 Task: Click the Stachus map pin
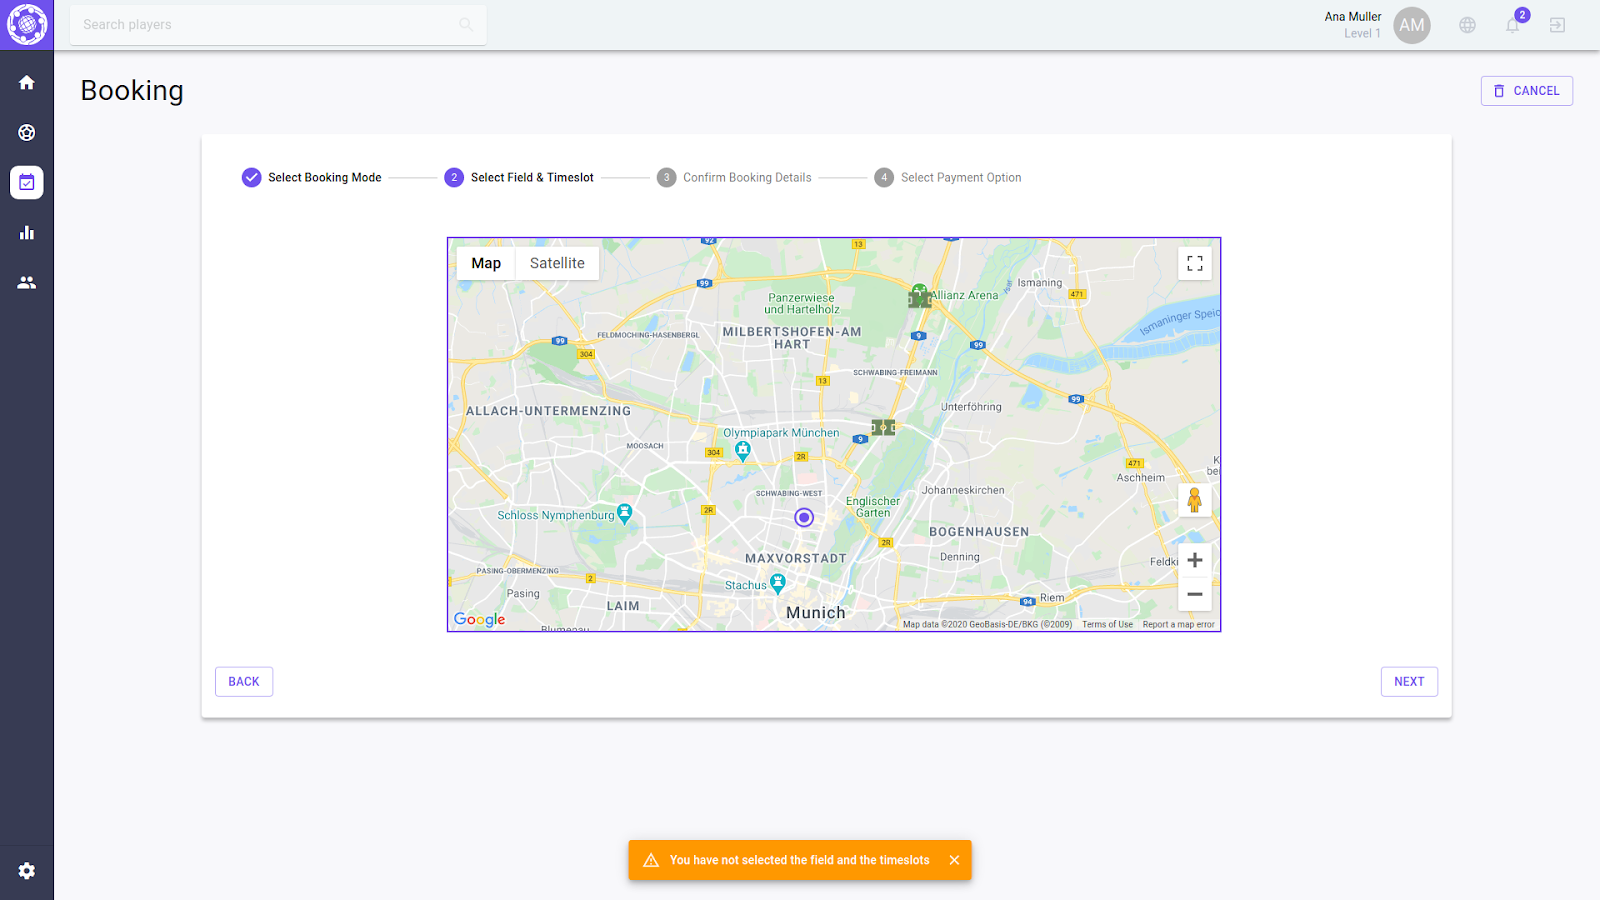pos(778,584)
